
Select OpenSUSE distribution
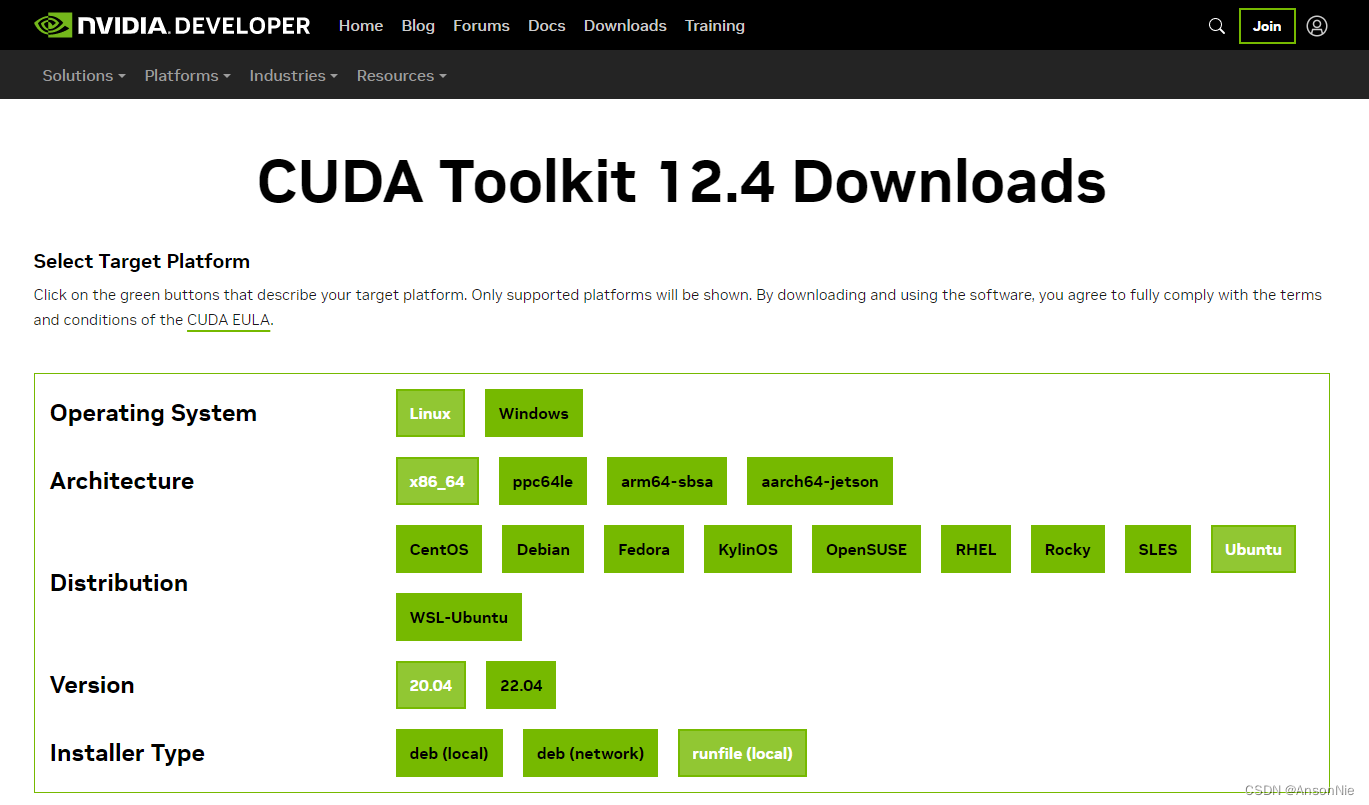click(x=866, y=549)
